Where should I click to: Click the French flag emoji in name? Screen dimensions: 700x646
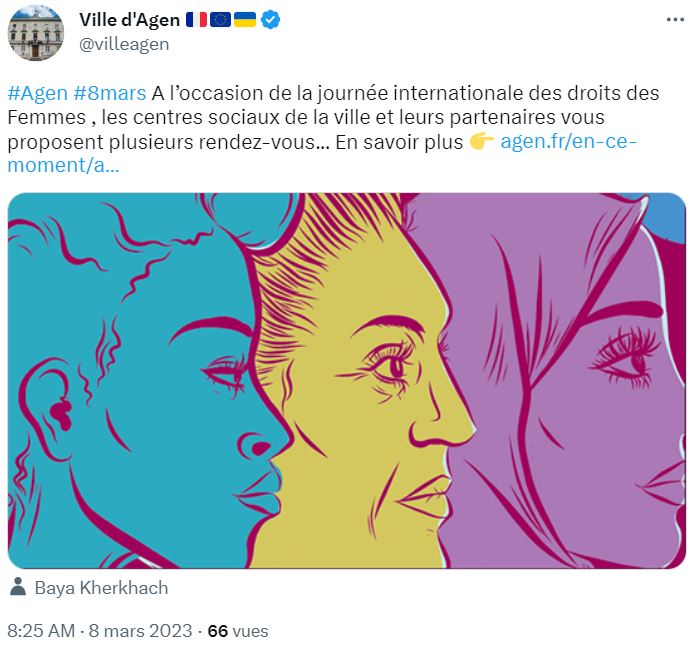point(196,20)
